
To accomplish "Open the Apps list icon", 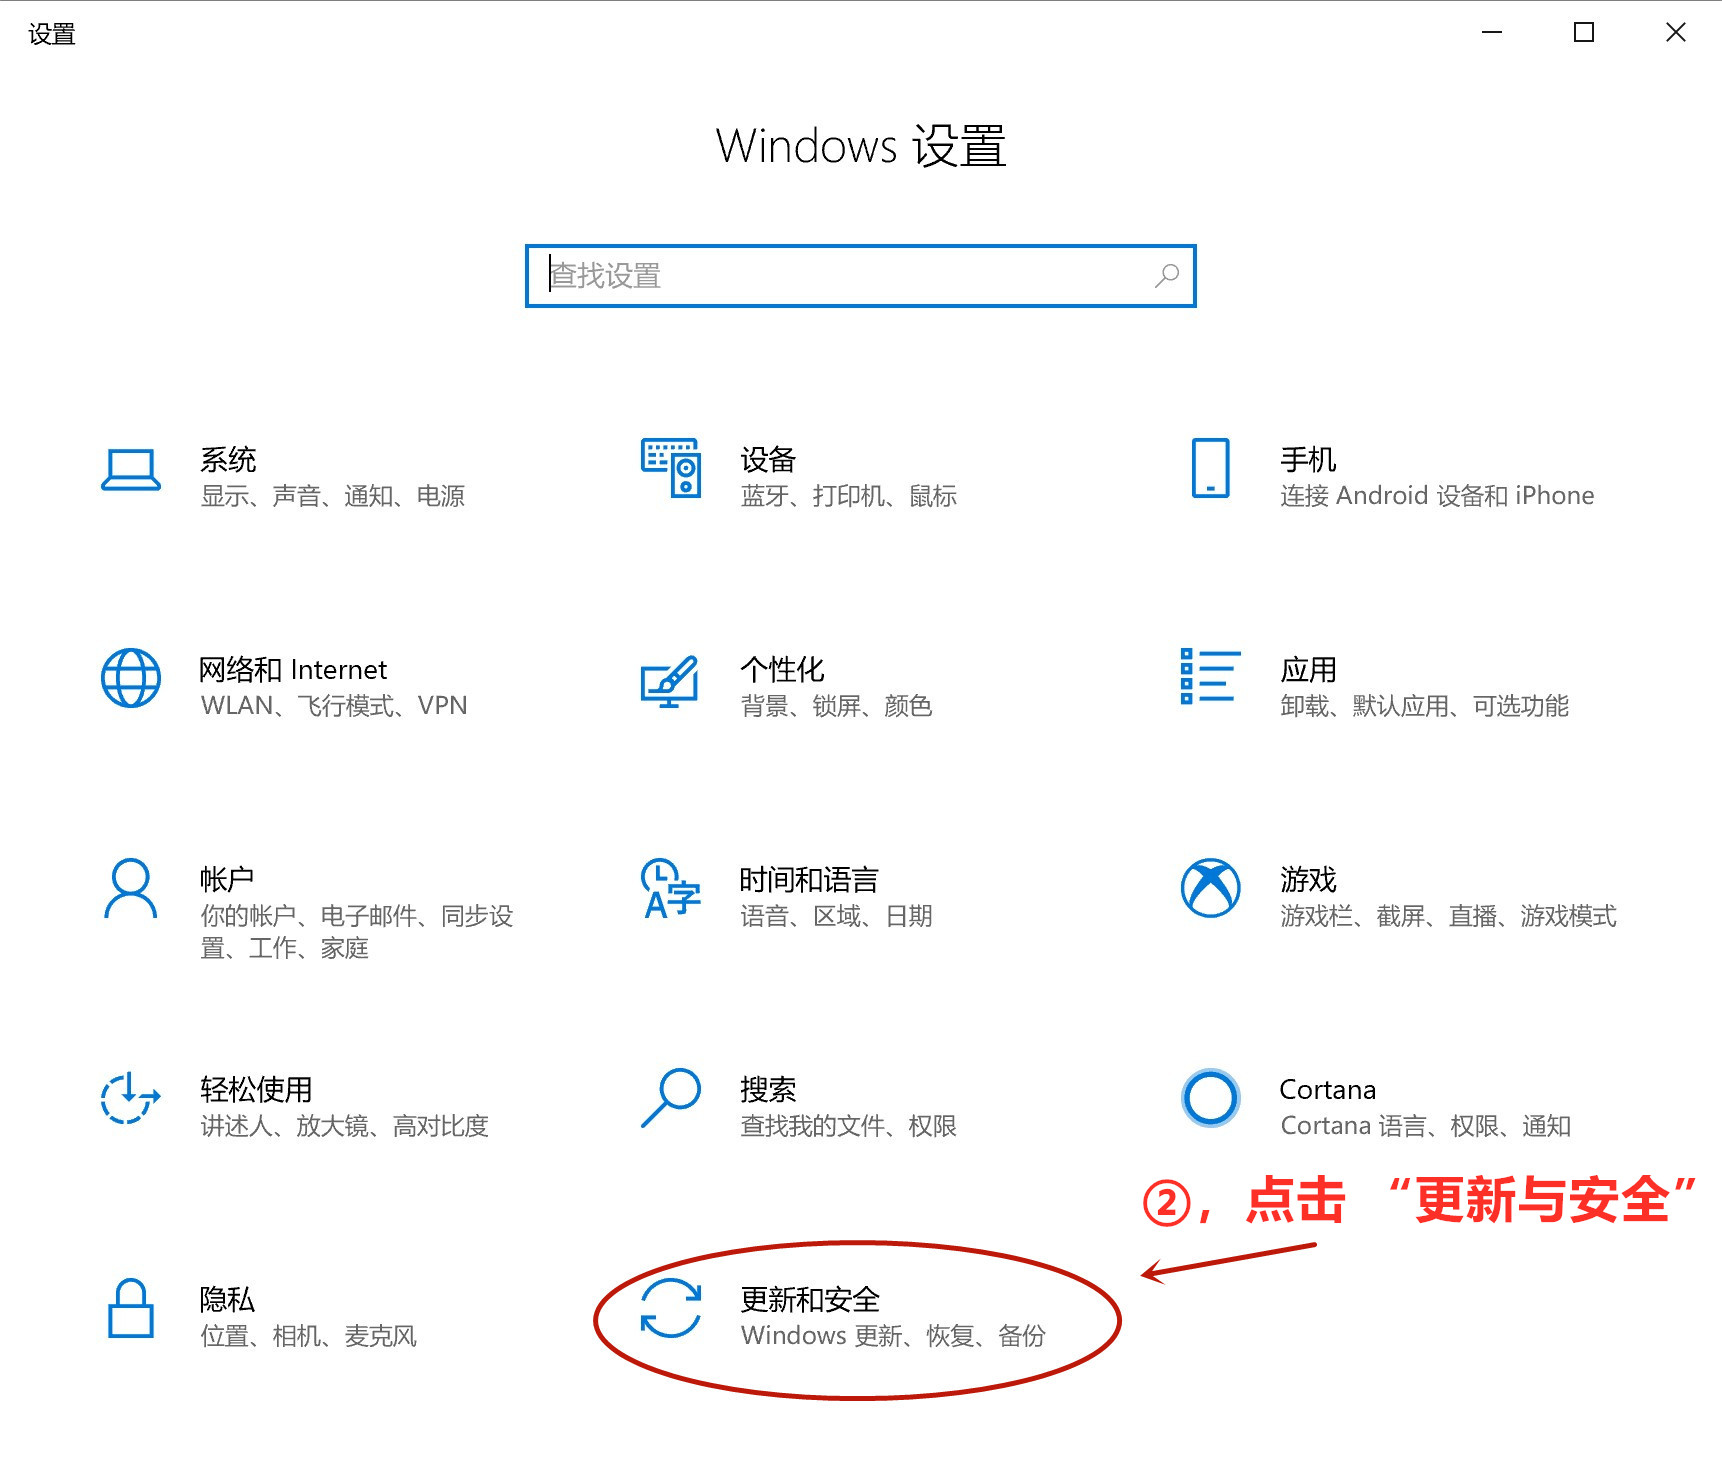I will click(1210, 676).
